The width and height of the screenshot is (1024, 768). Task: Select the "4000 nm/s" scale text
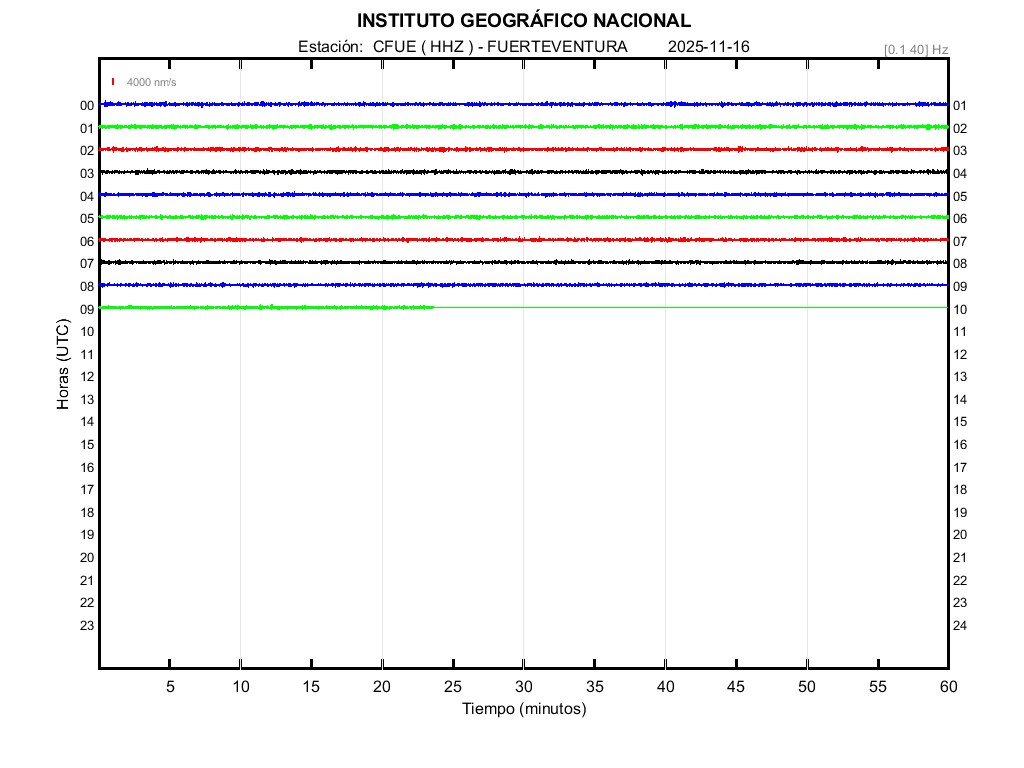pyautogui.click(x=151, y=82)
